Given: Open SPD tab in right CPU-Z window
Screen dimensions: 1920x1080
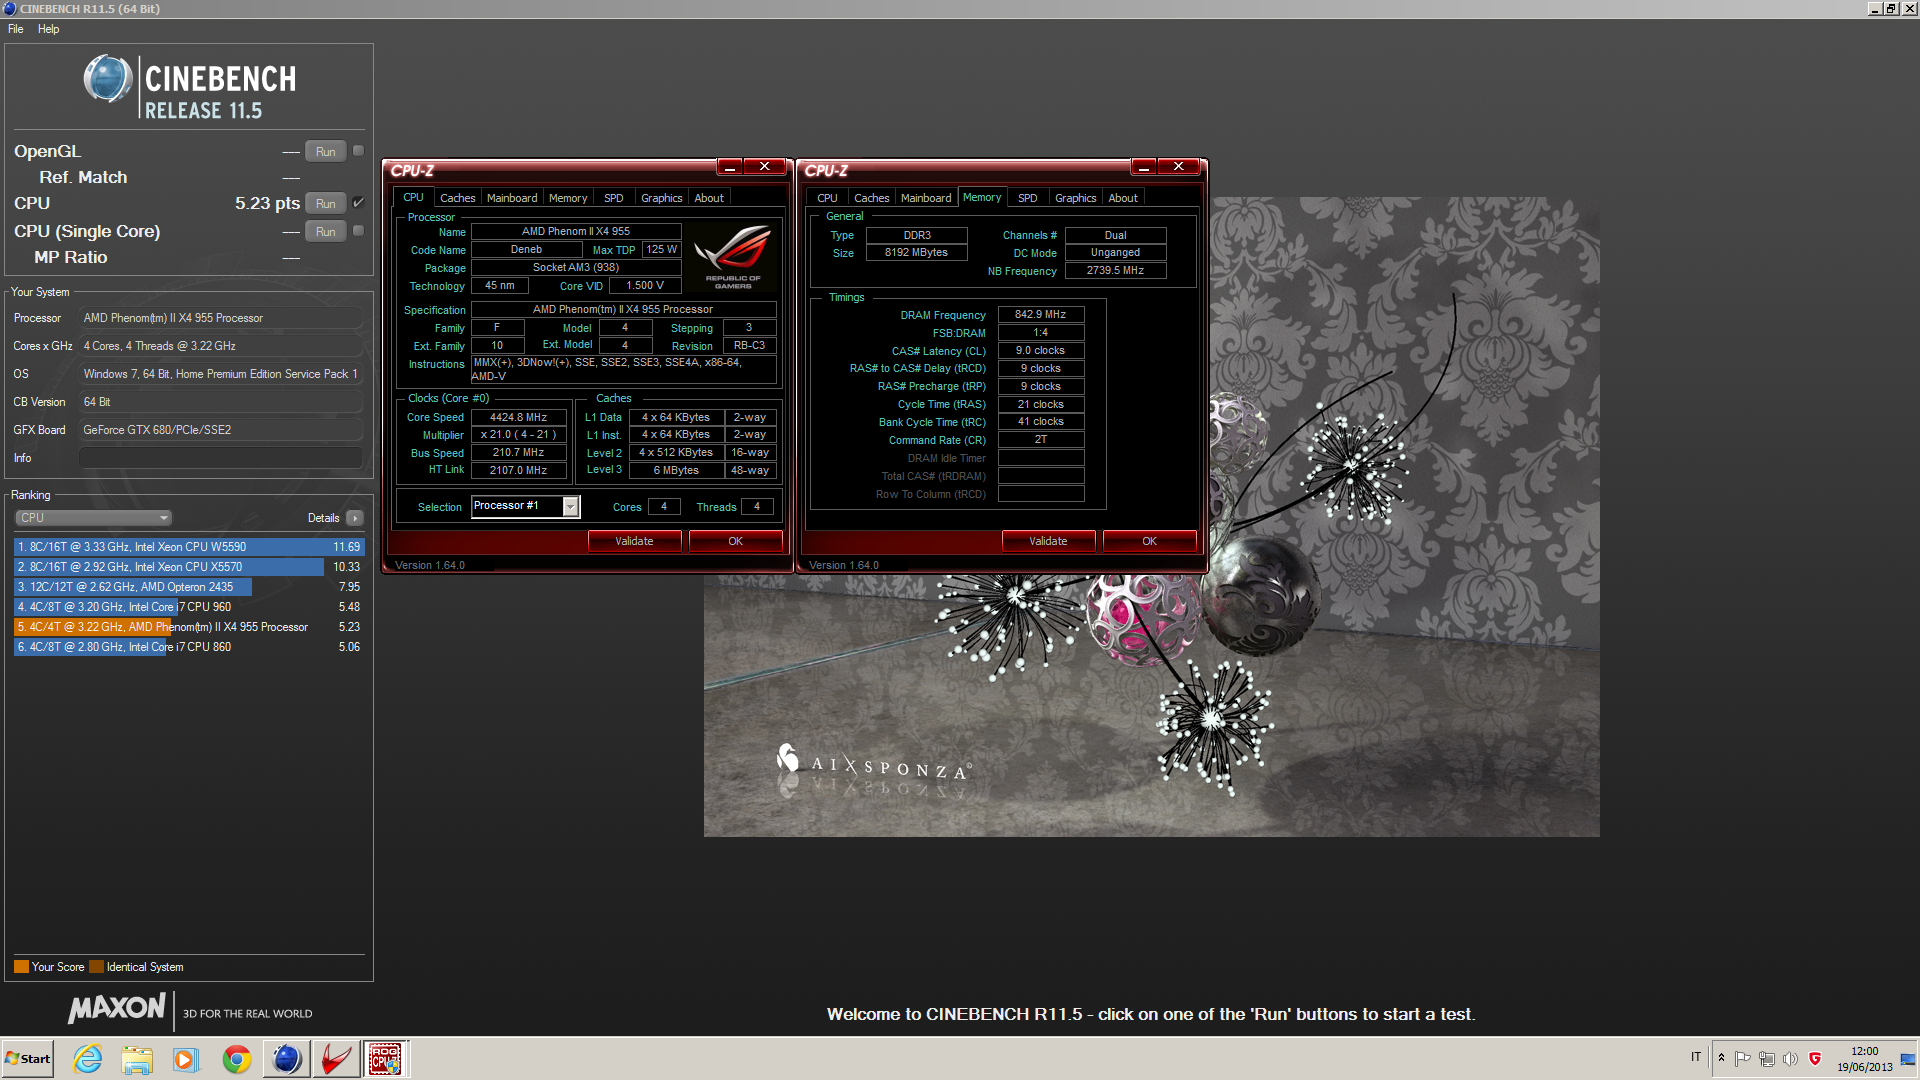Looking at the screenshot, I should pyautogui.click(x=1028, y=198).
